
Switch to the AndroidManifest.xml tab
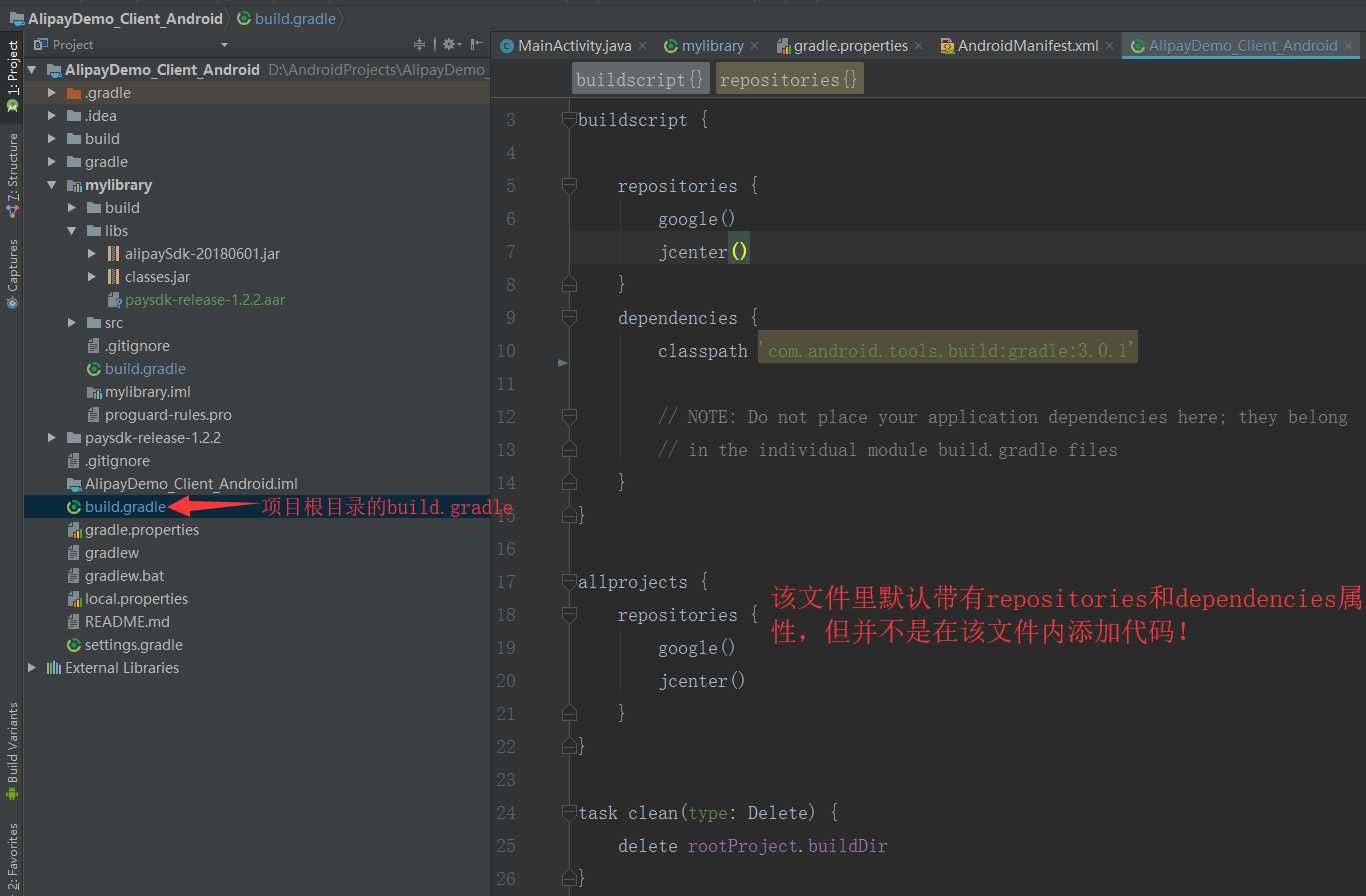(x=1028, y=46)
